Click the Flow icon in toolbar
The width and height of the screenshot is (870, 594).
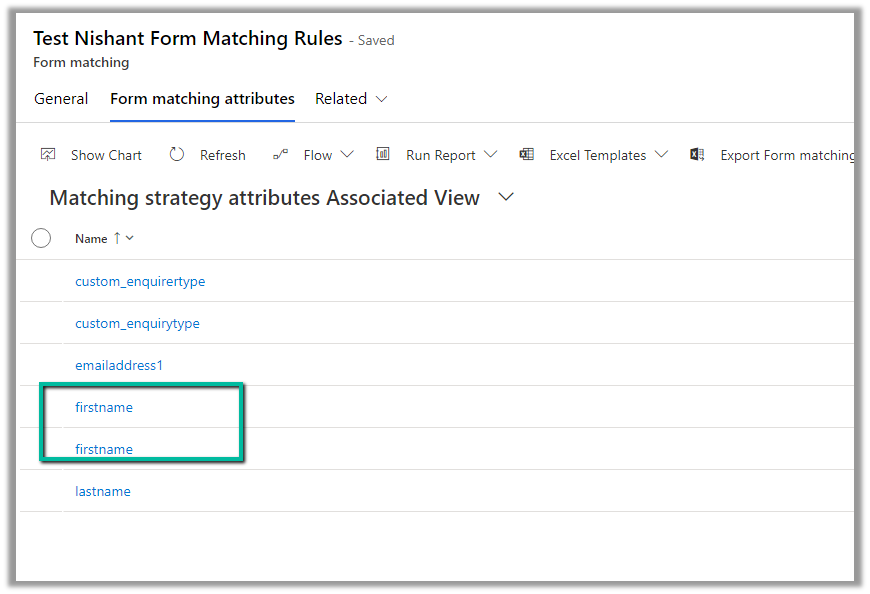(x=280, y=154)
